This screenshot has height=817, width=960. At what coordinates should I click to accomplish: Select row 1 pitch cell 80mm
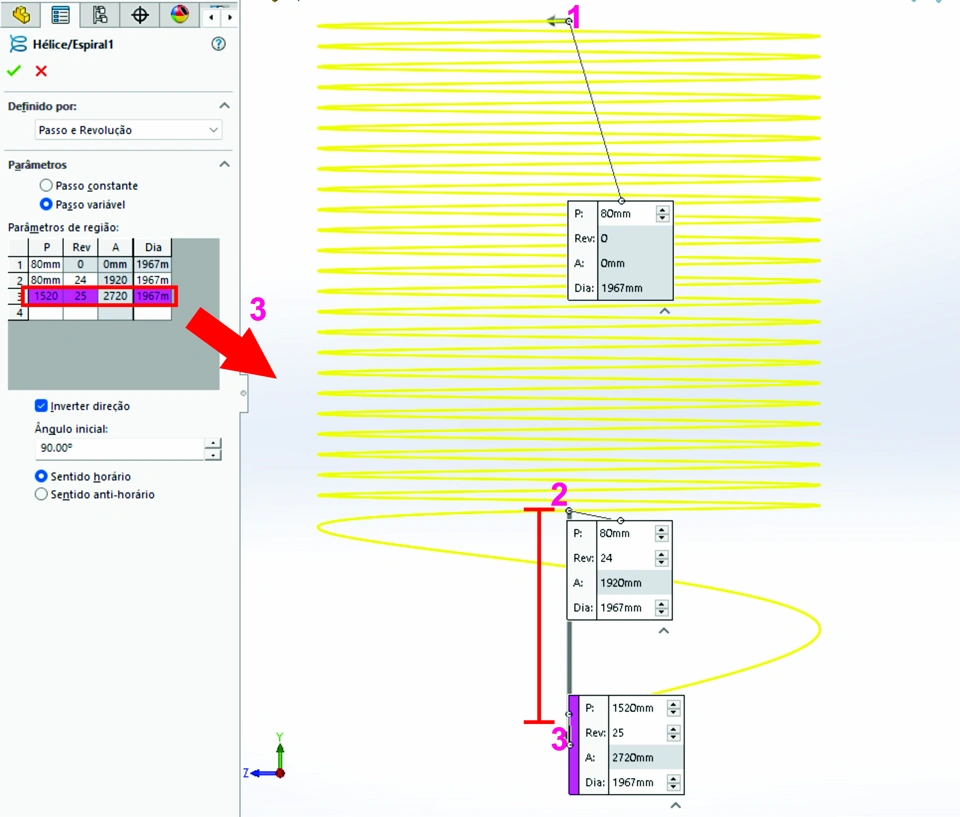(x=46, y=264)
